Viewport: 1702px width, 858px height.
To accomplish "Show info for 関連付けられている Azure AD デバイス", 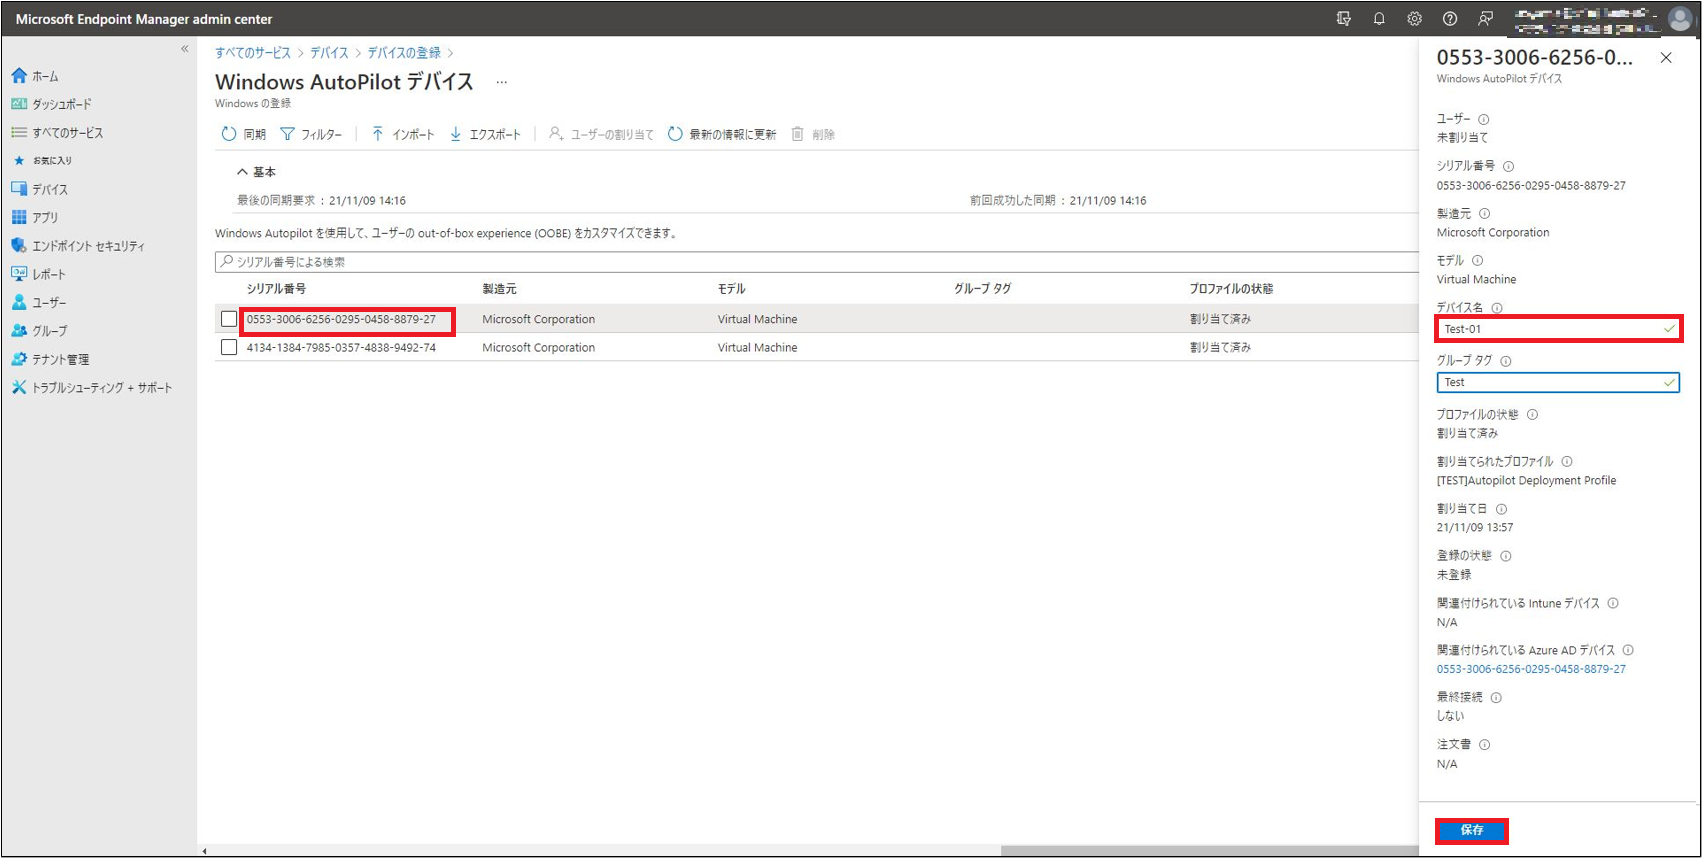I will click(x=1628, y=651).
